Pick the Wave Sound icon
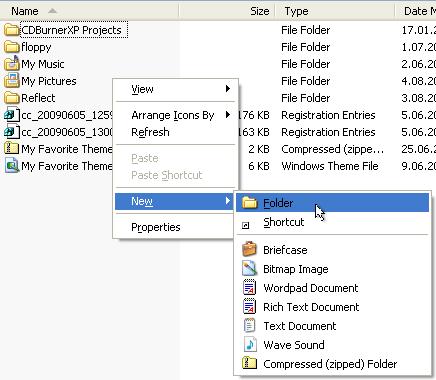Screen dimensions: 436x380 [249, 344]
